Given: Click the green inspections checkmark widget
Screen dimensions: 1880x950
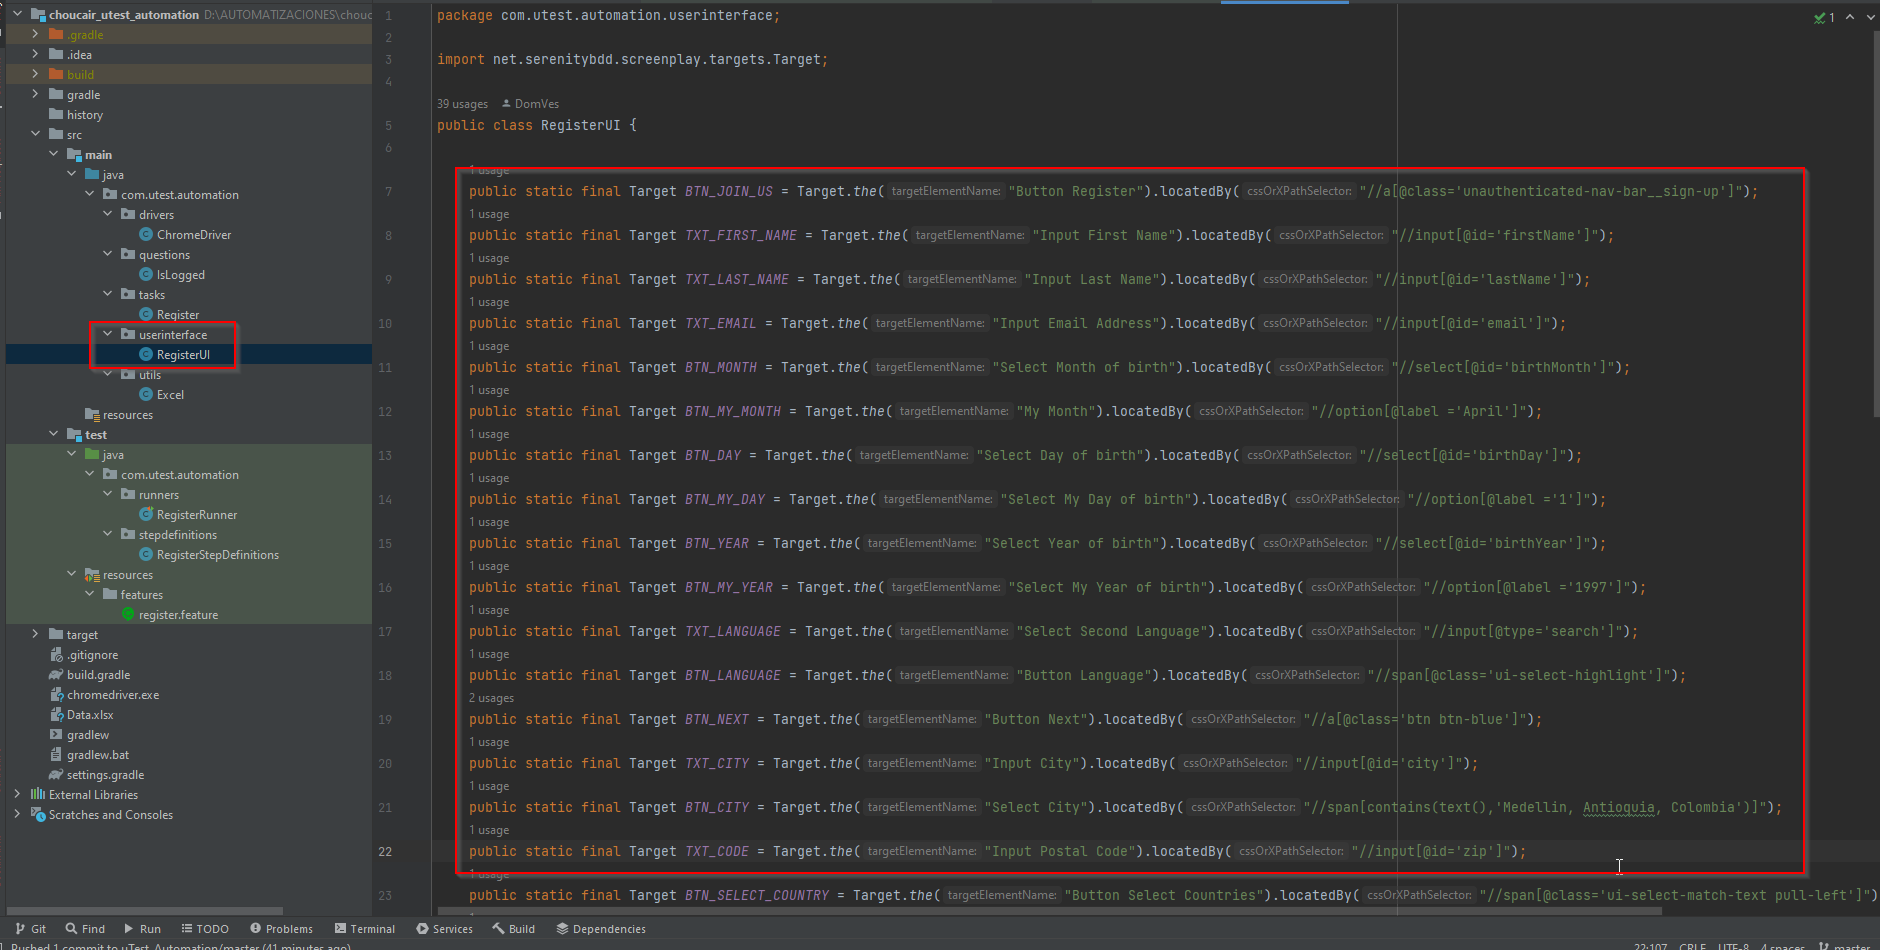Looking at the screenshot, I should (x=1824, y=17).
